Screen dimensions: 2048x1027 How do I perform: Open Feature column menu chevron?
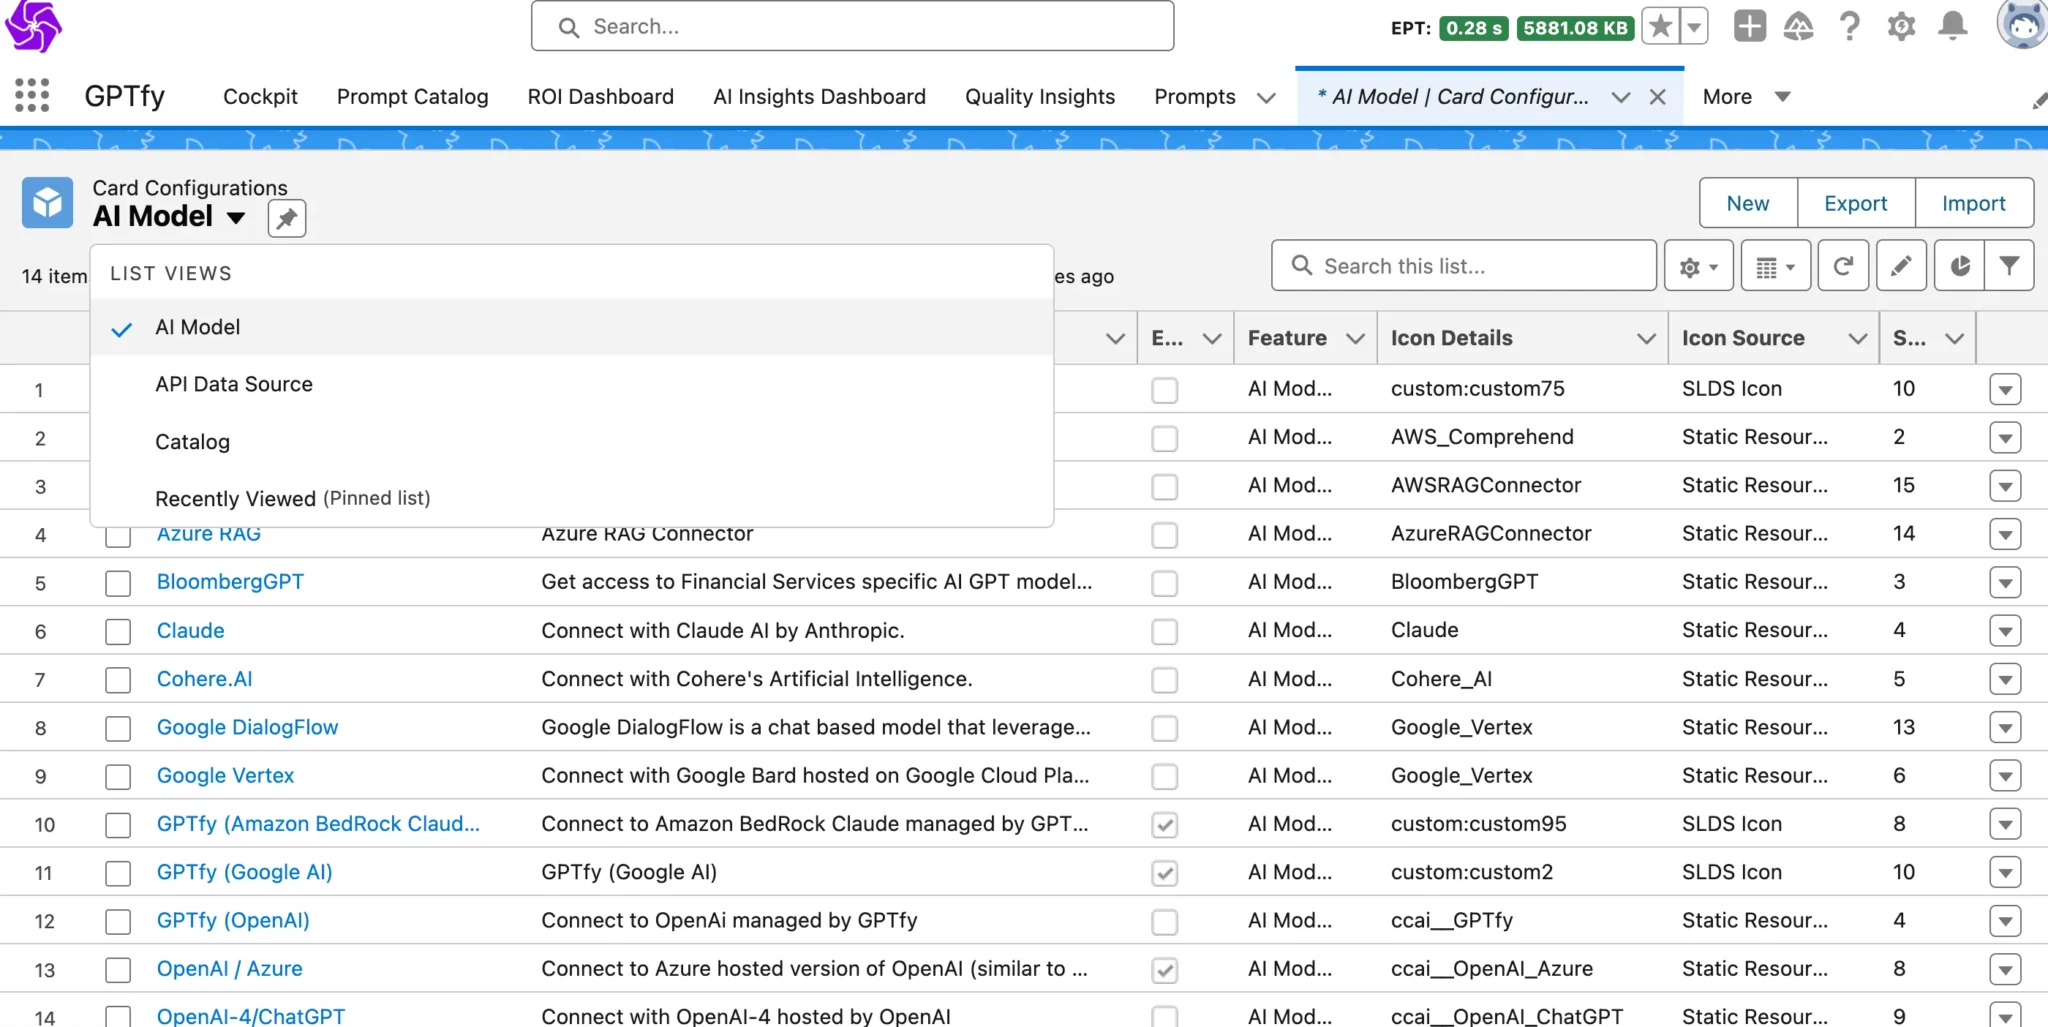click(x=1355, y=338)
